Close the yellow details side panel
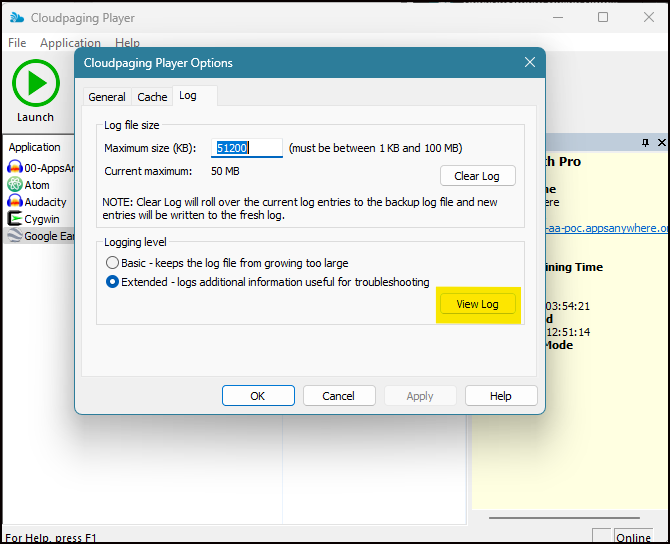670x544 pixels. tap(661, 144)
